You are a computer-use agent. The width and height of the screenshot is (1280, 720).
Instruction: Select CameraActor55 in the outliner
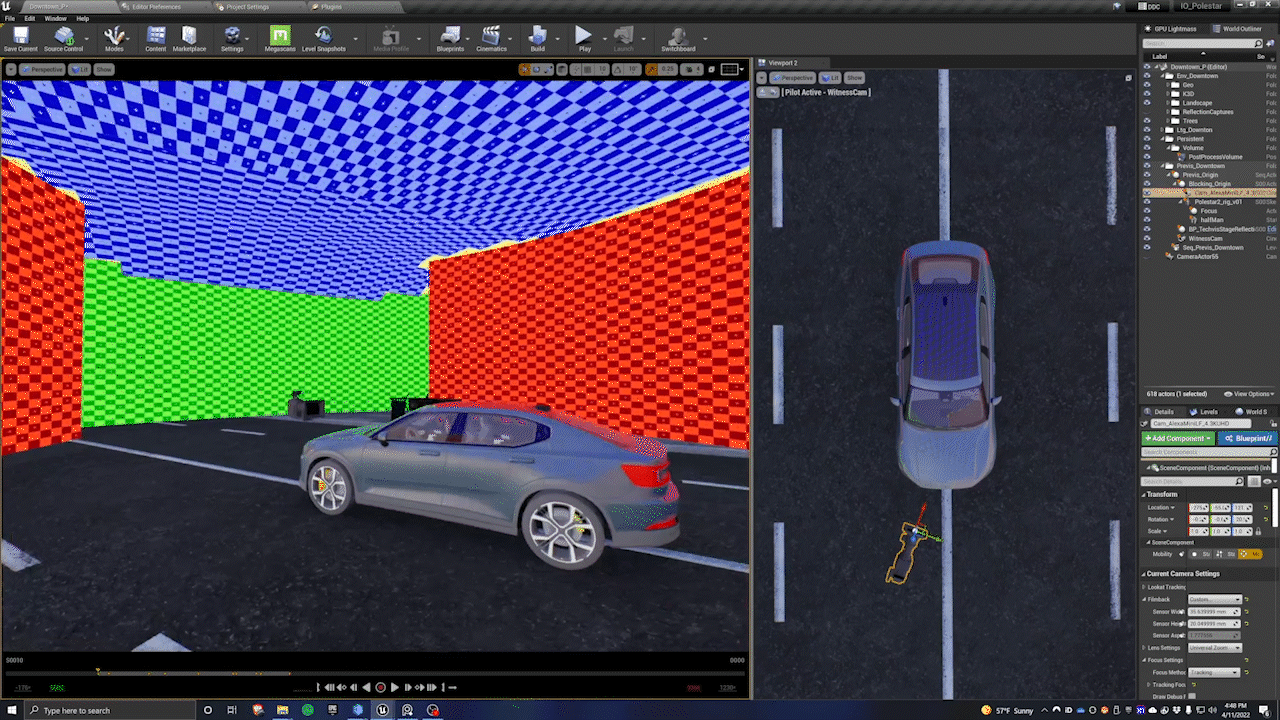(x=1196, y=256)
